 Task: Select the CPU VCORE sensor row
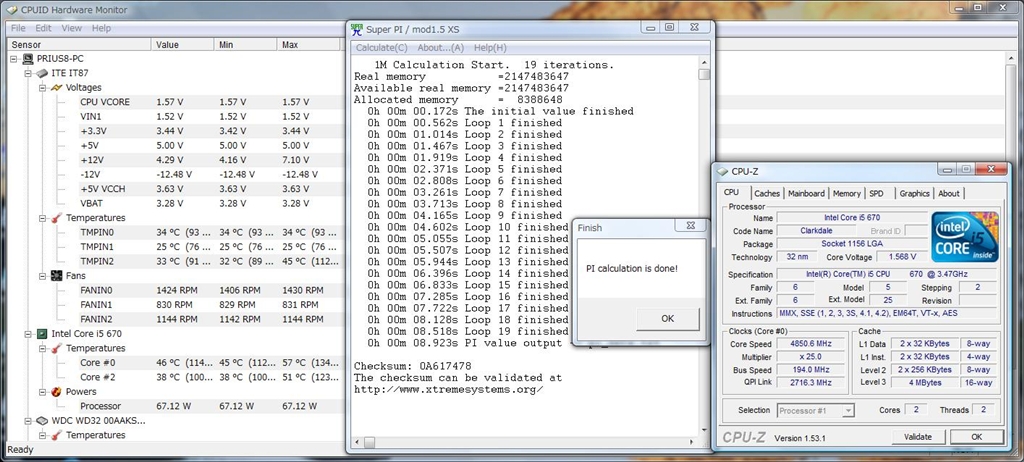(x=105, y=102)
